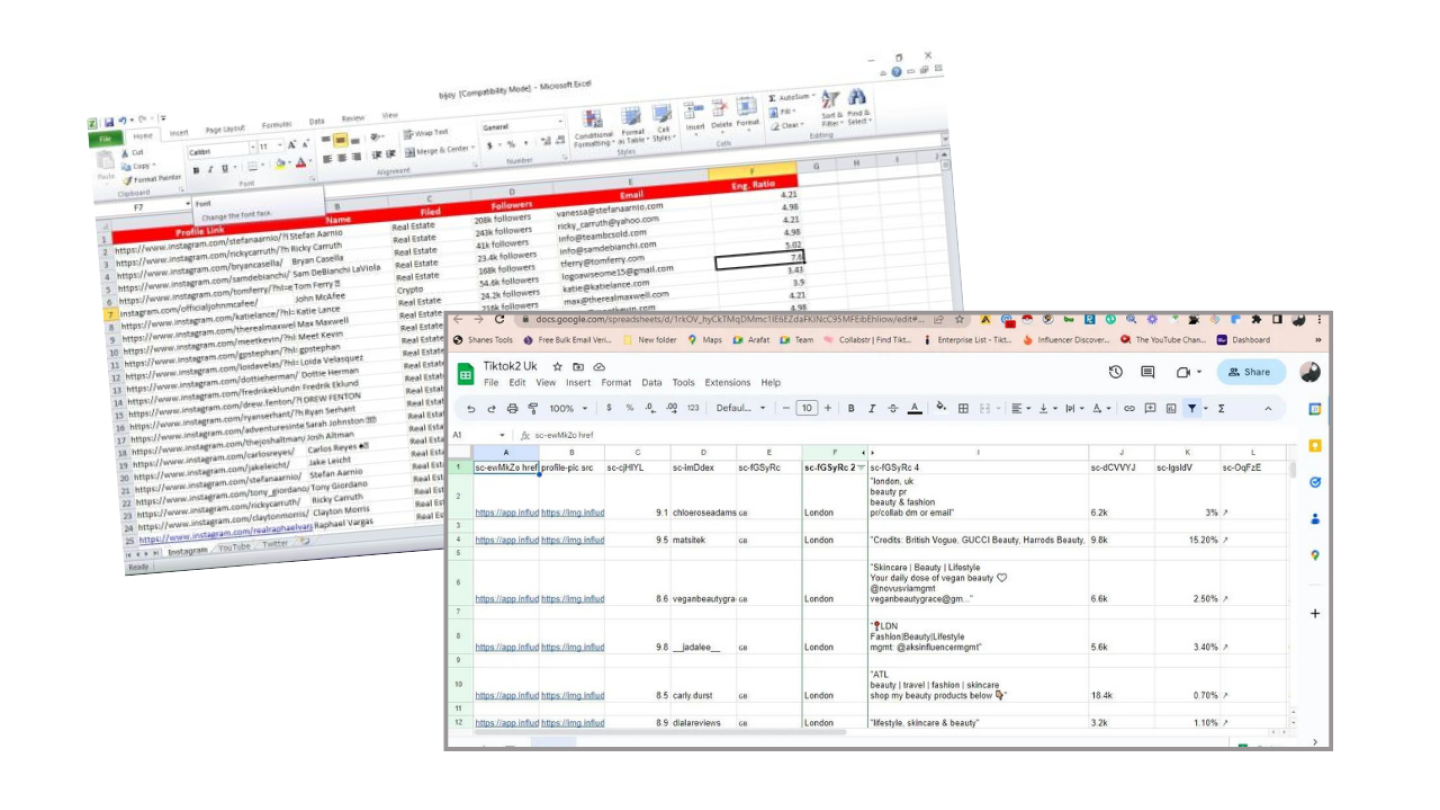The height and width of the screenshot is (810, 1440).
Task: Open Google Tasks side panel icon
Action: (x=1315, y=482)
